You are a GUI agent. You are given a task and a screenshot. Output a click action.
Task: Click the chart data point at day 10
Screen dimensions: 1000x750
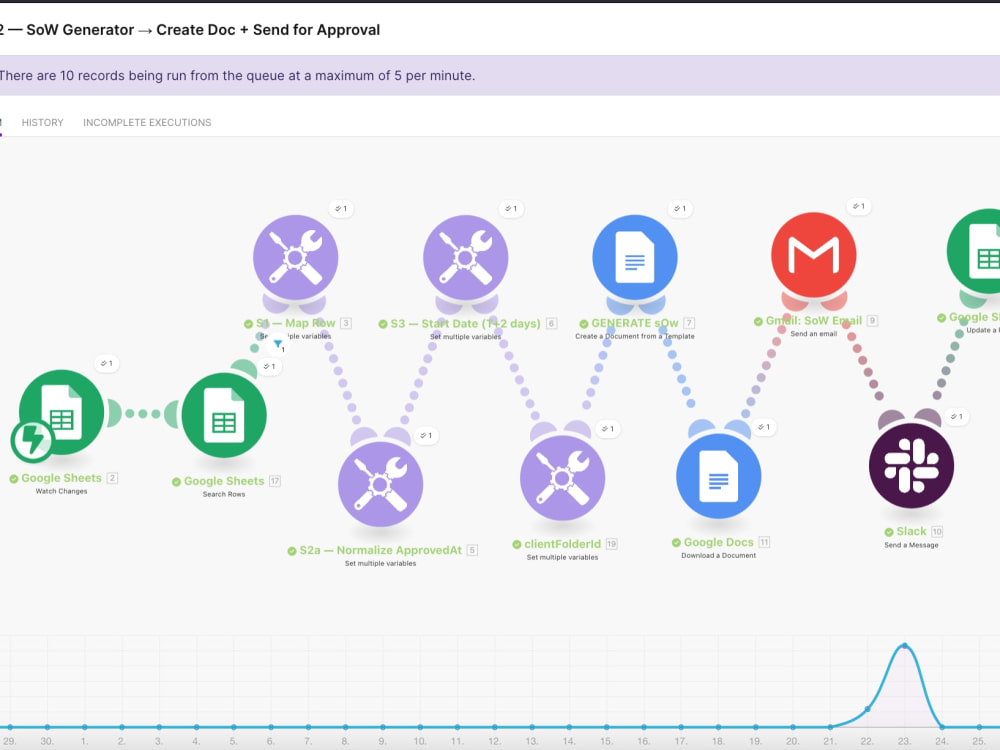(x=420, y=726)
